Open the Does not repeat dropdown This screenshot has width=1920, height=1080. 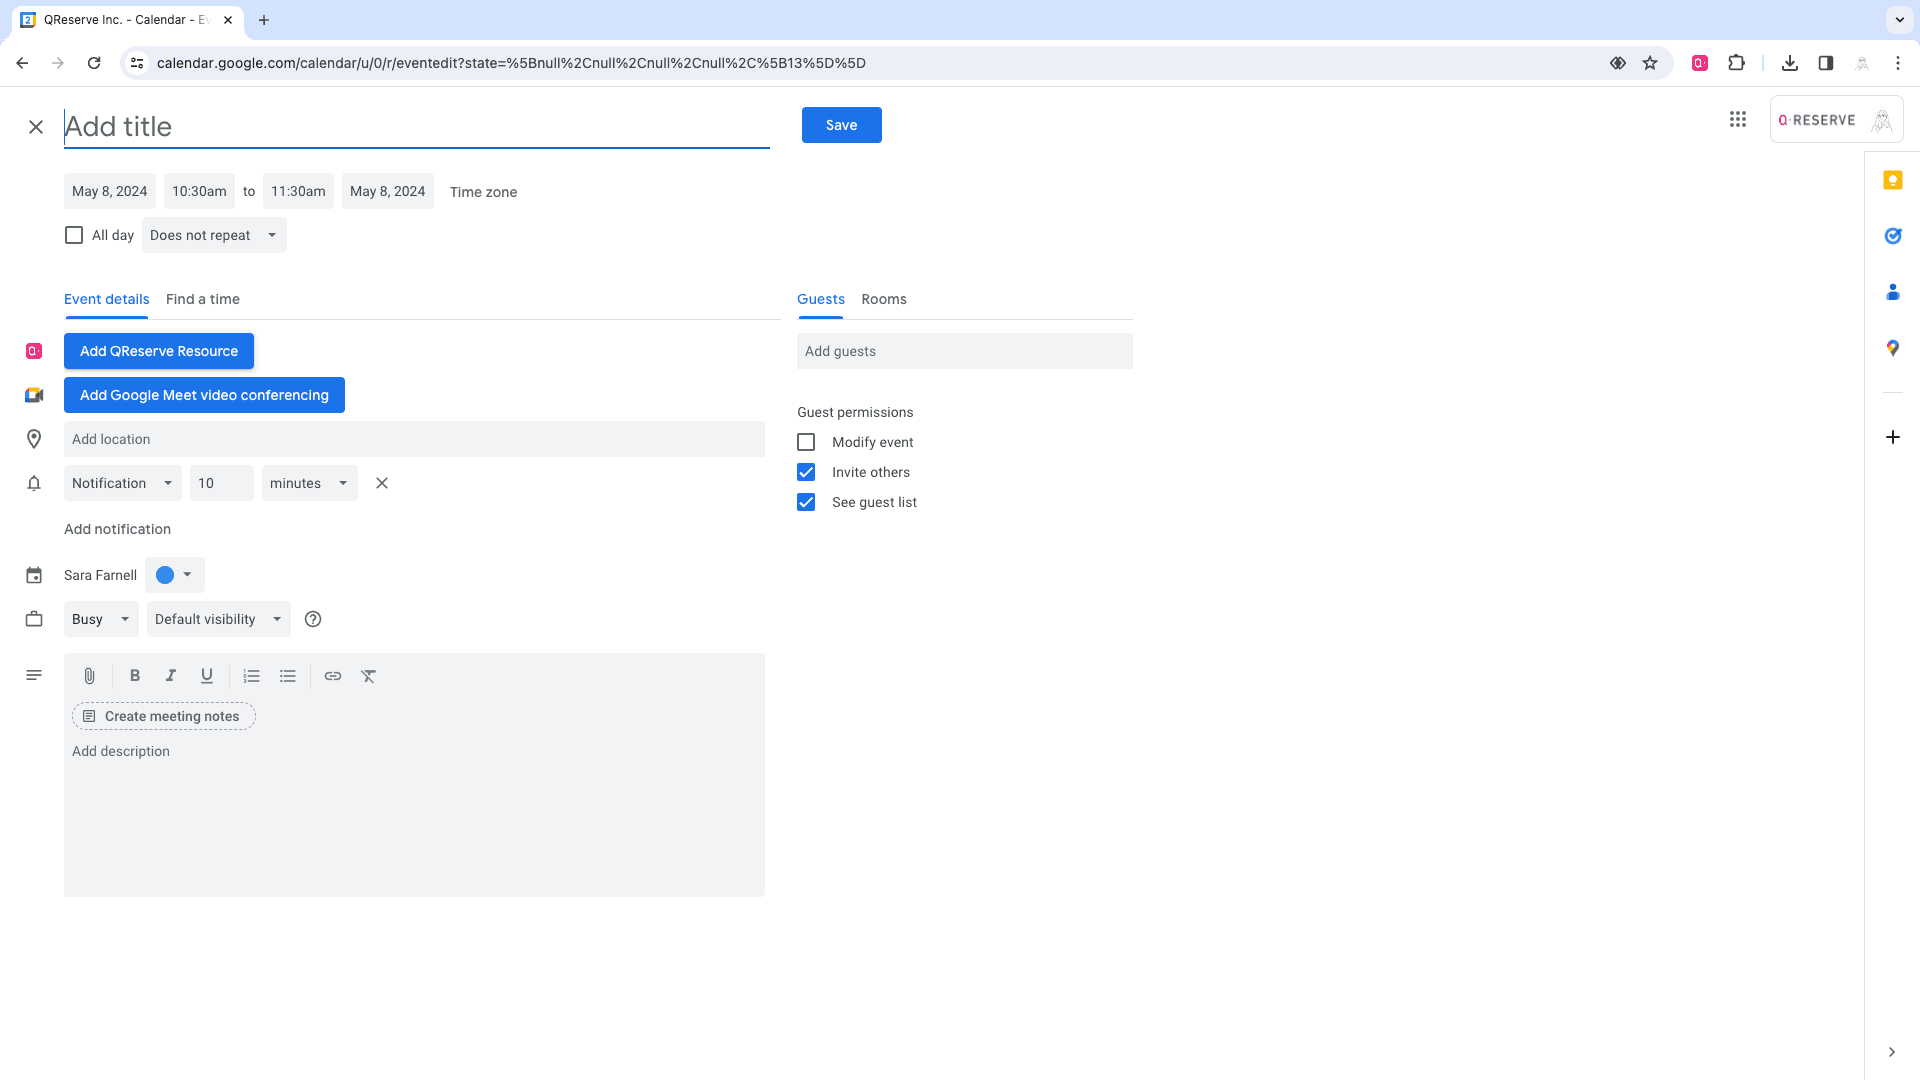214,235
